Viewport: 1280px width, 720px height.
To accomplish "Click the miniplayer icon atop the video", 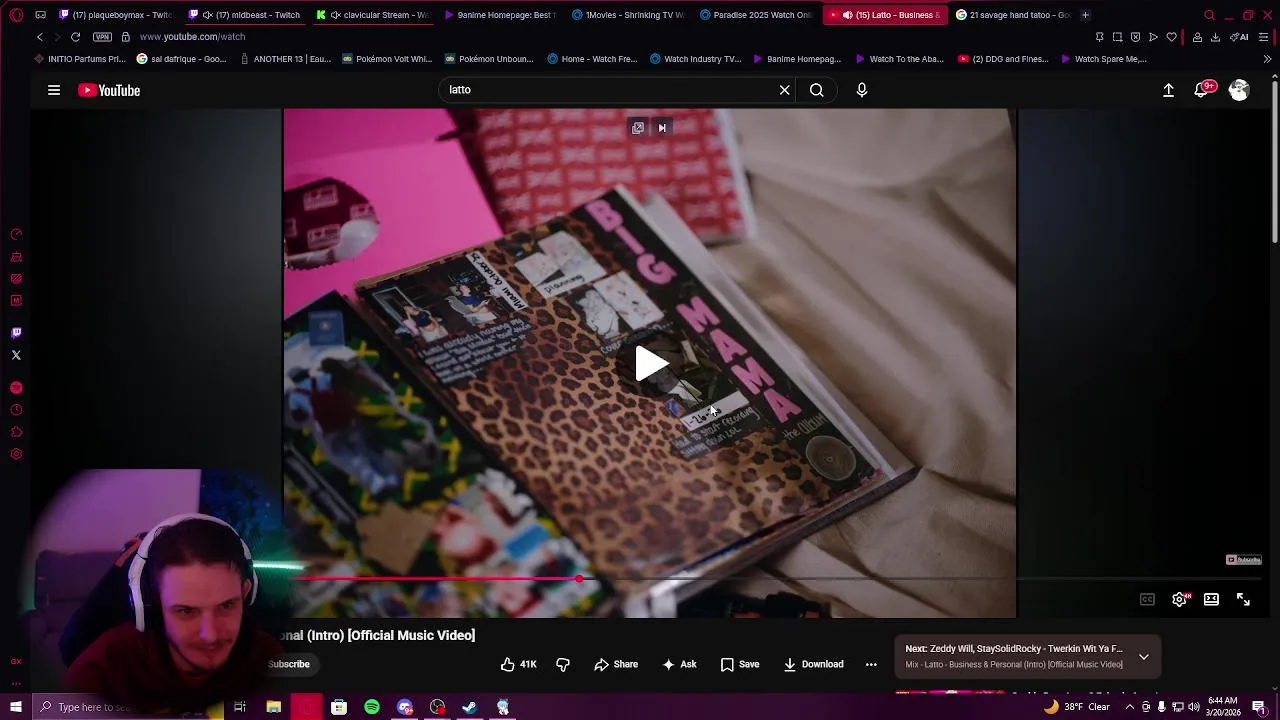I will (x=638, y=128).
